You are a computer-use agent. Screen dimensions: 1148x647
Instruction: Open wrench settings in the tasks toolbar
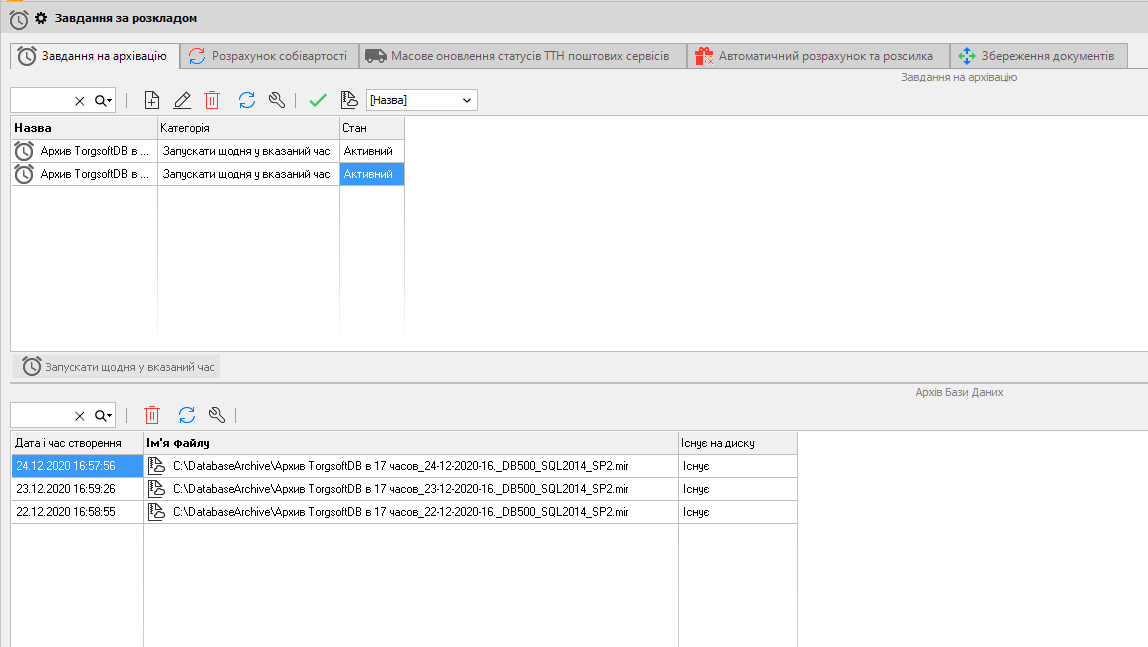277,100
